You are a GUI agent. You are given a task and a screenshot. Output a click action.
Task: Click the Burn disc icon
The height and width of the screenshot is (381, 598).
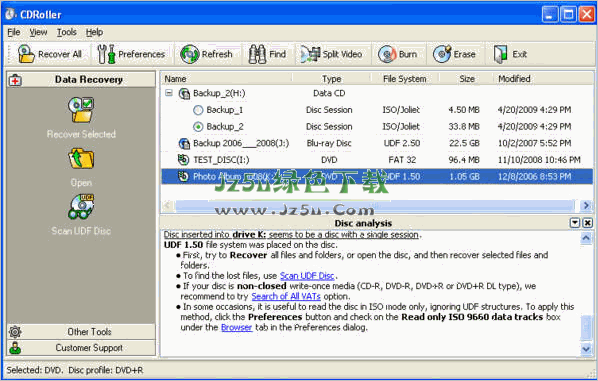click(x=387, y=54)
